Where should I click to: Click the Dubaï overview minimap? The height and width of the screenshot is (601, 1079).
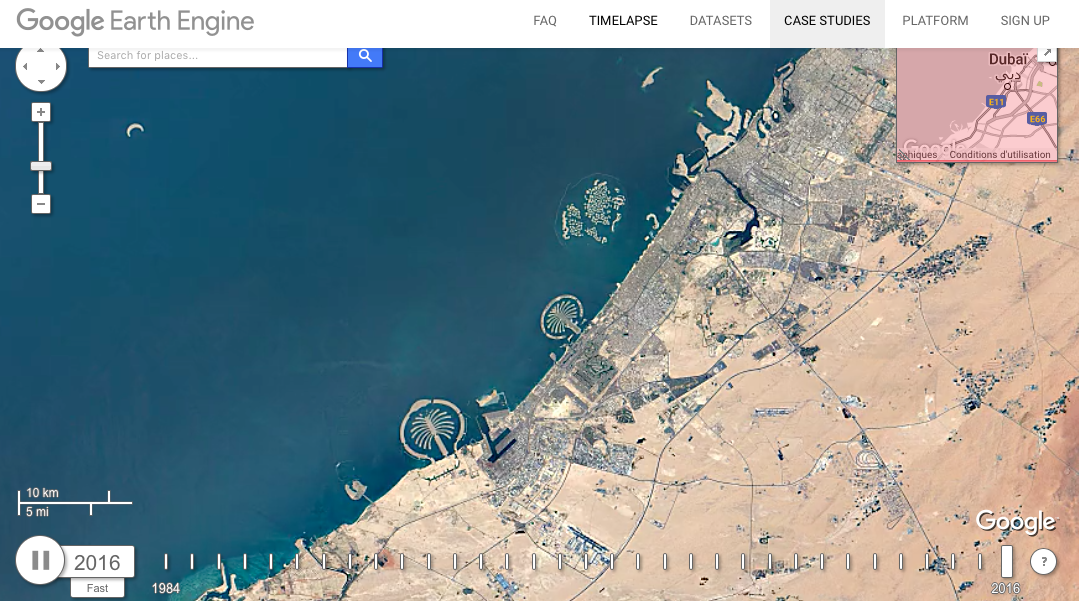(x=976, y=105)
